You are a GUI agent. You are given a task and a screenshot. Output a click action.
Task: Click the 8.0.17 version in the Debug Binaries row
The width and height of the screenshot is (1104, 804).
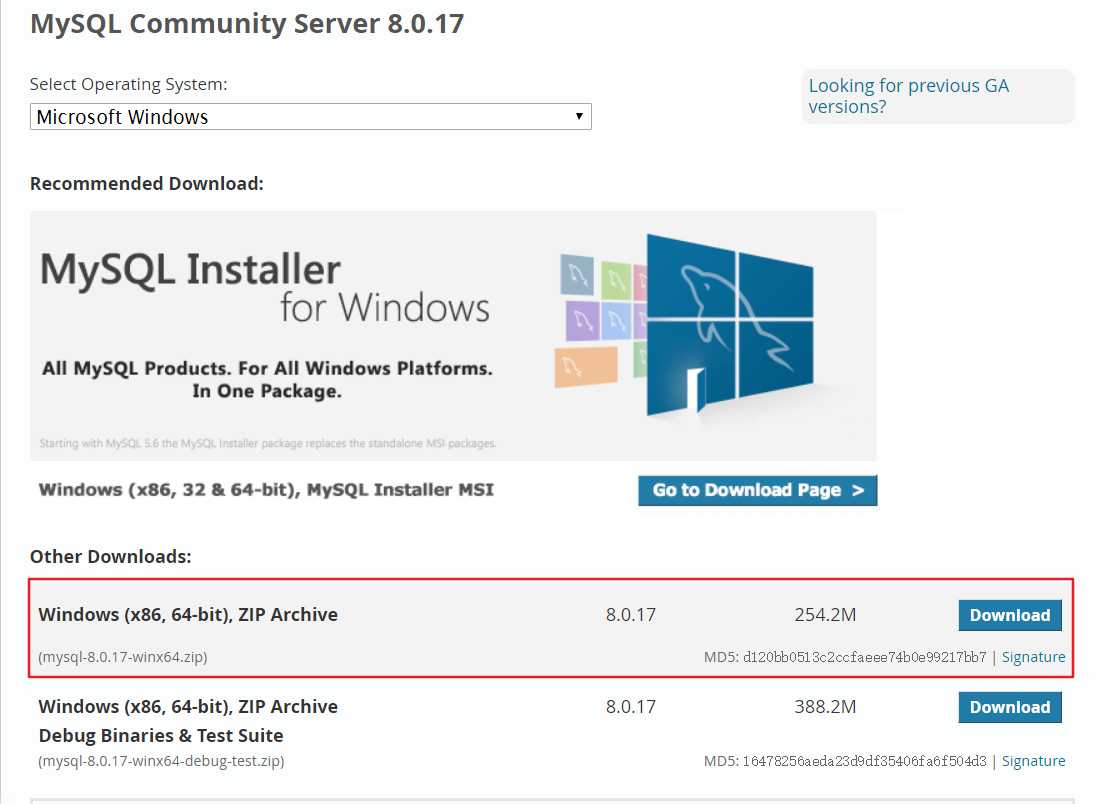tap(631, 707)
